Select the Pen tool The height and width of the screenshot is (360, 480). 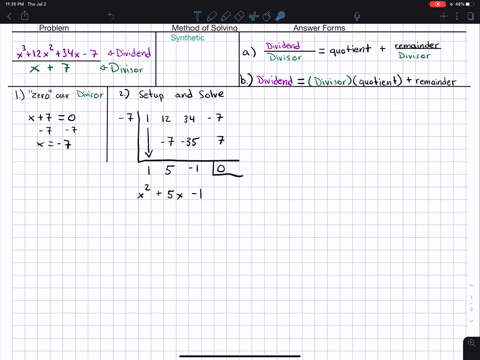[x=211, y=16]
